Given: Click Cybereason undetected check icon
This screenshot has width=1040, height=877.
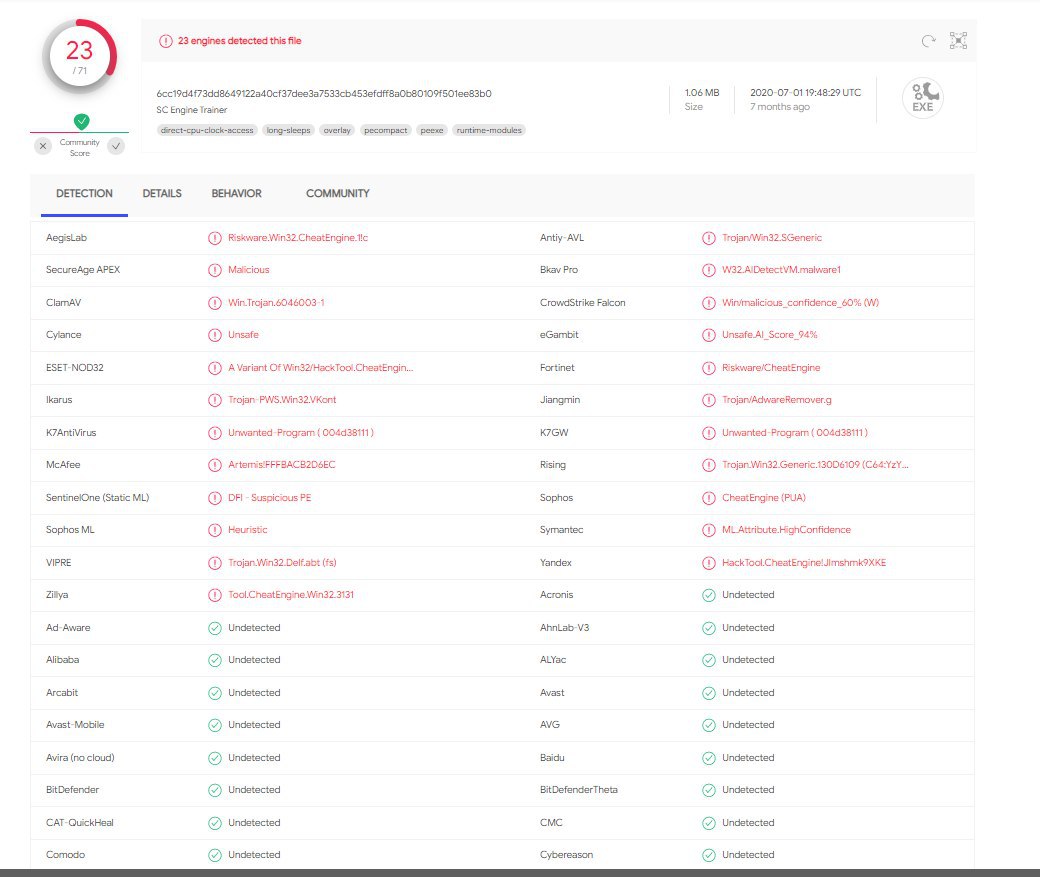Looking at the screenshot, I should click(x=709, y=855).
